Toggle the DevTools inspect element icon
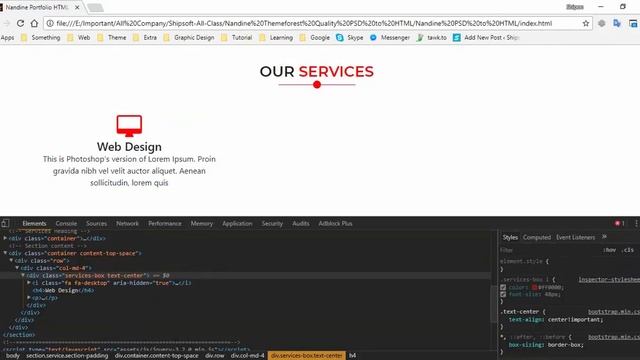This screenshot has width=640, height=360. 5,223
